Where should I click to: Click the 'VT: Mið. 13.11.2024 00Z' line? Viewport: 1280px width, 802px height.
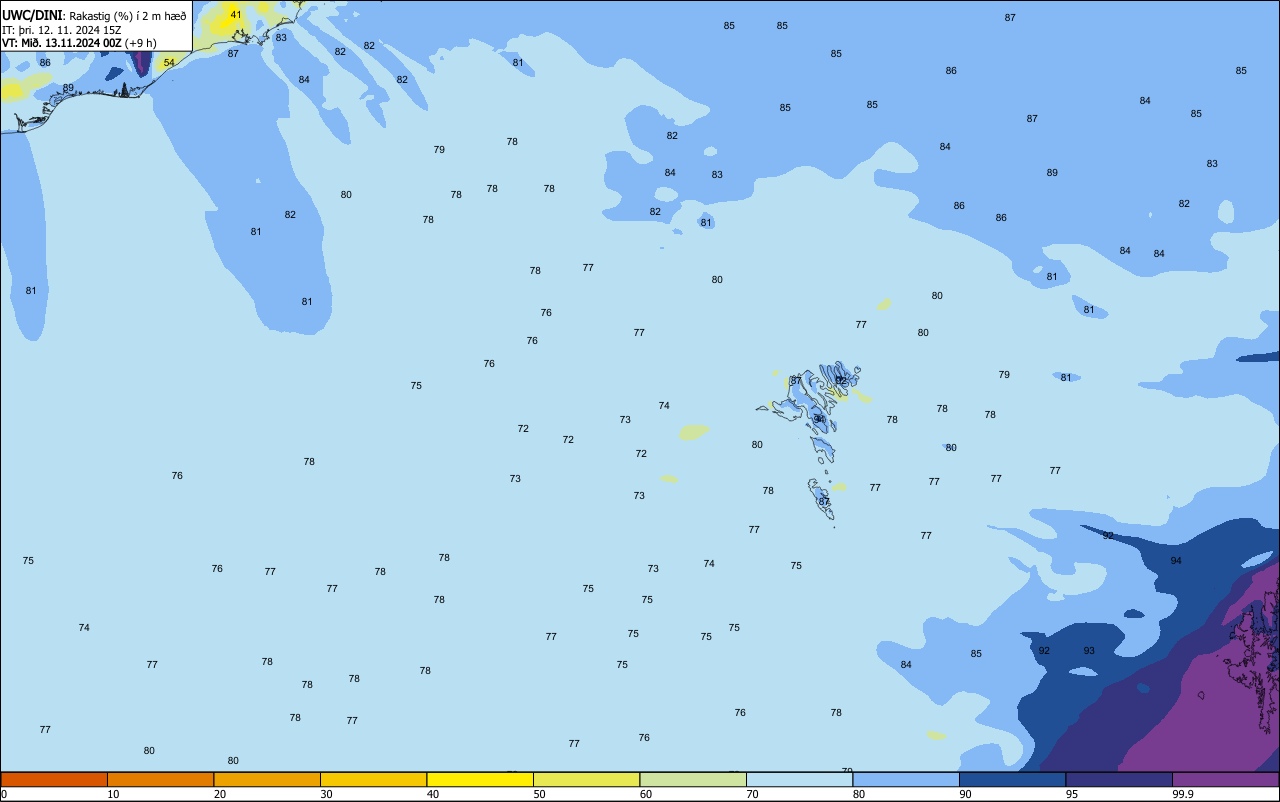(x=61, y=42)
